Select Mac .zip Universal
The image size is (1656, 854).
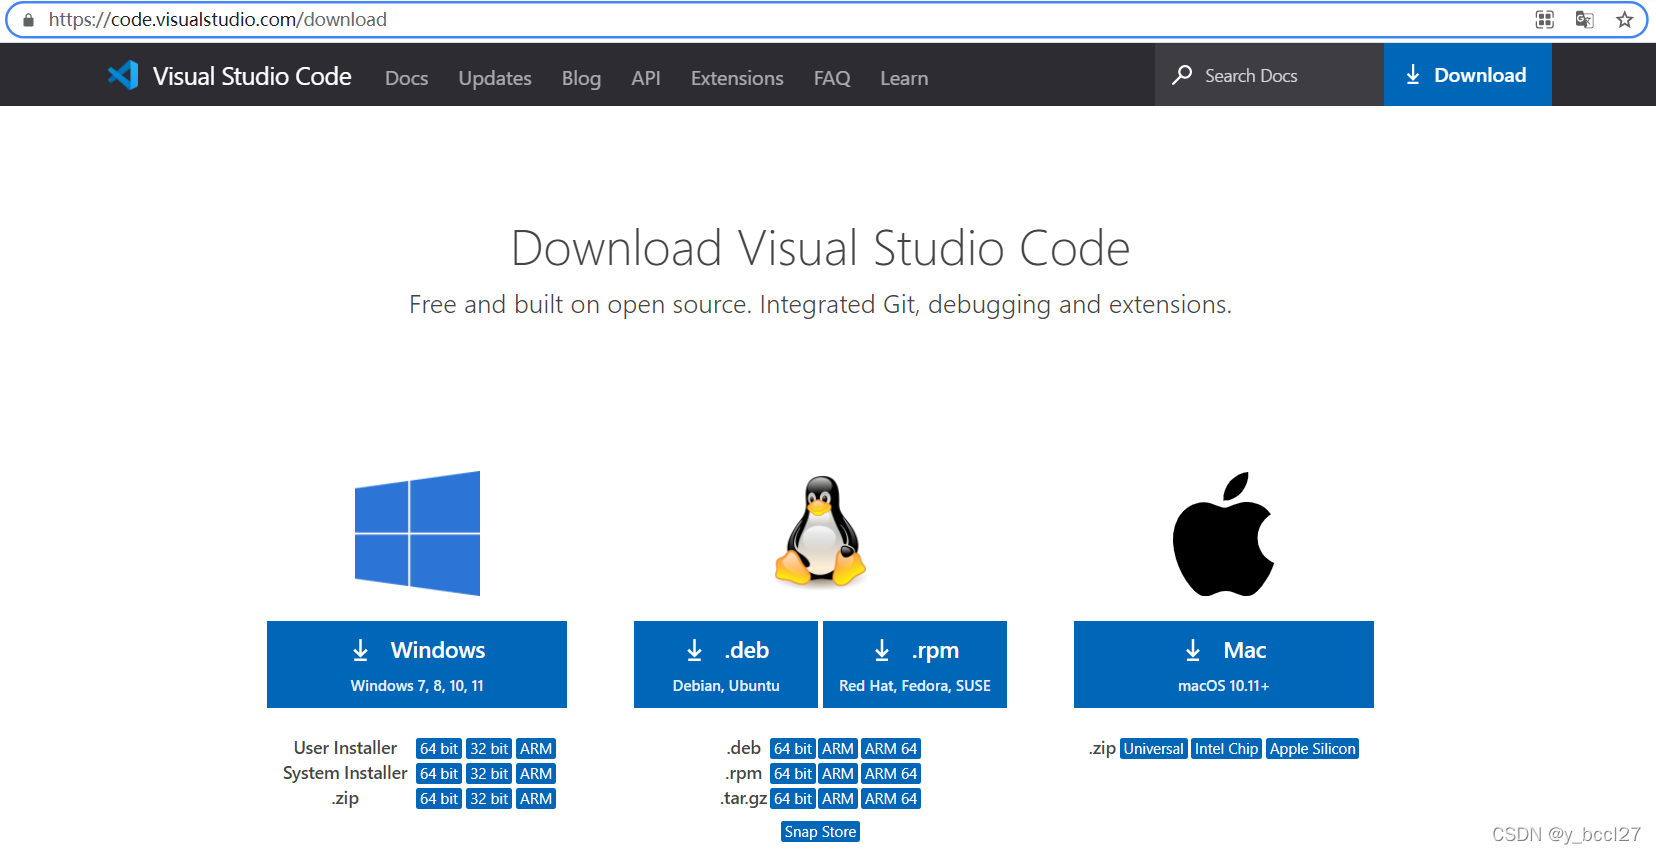click(1154, 748)
